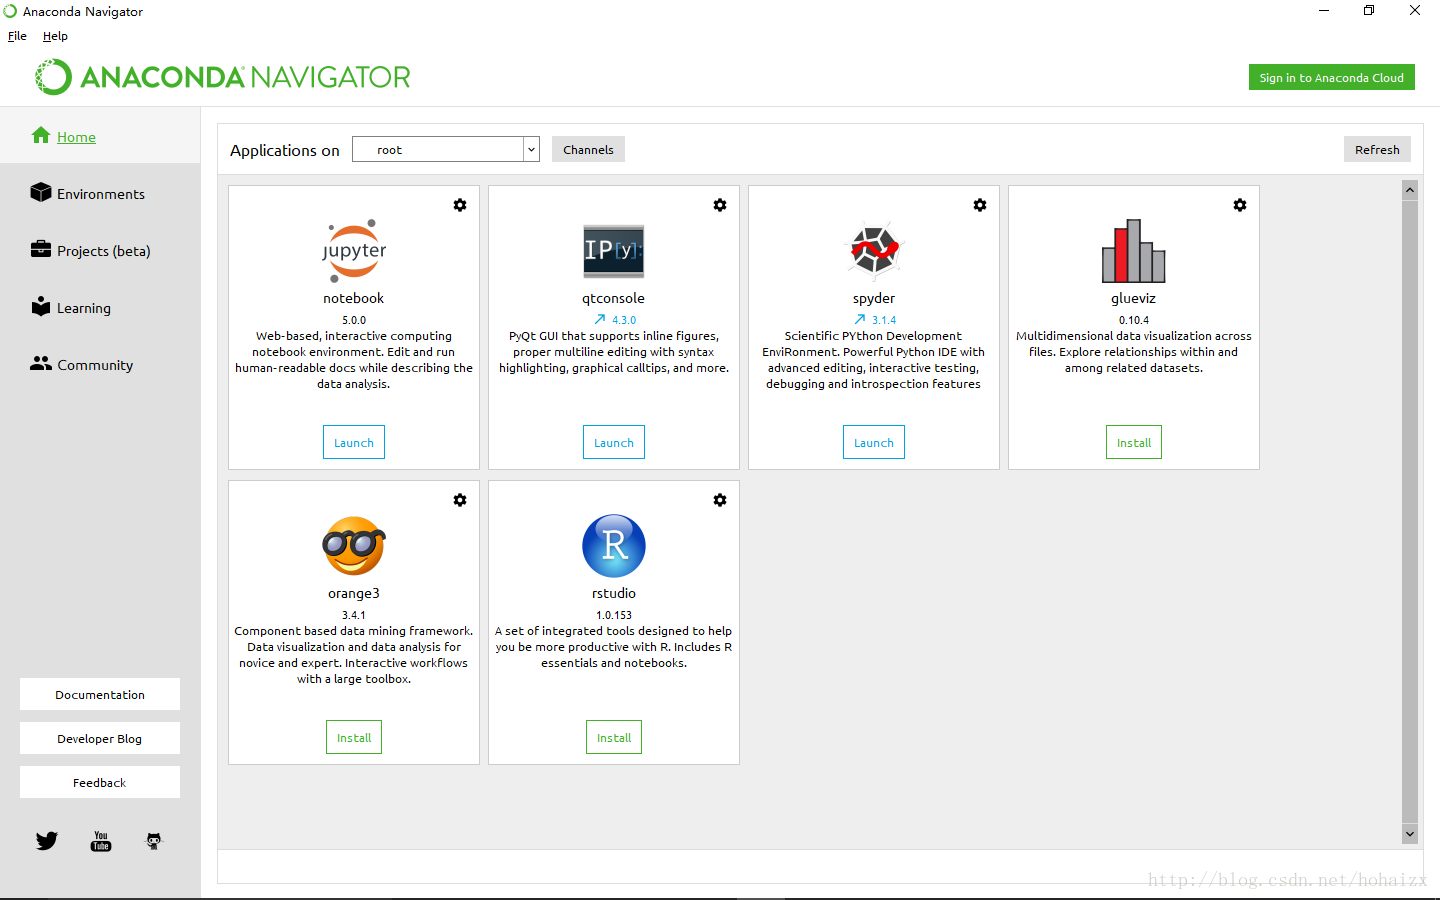
Task: Click spyder update arrow icon
Action: tap(860, 320)
